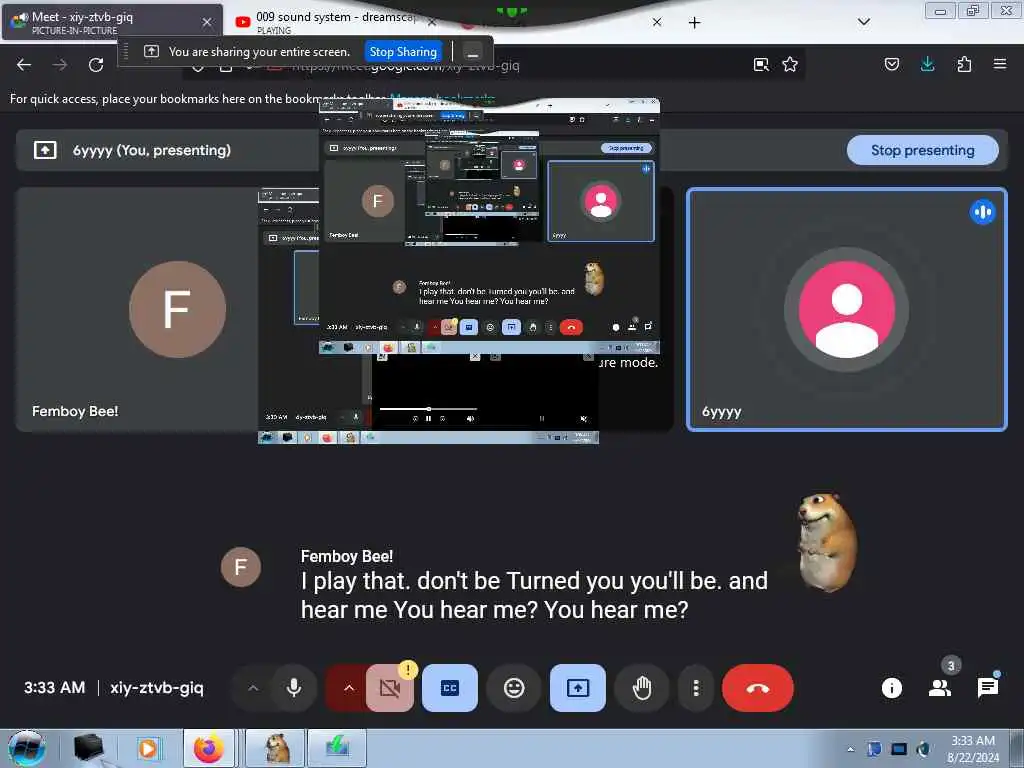Open the media player taskbar icon

coord(148,748)
